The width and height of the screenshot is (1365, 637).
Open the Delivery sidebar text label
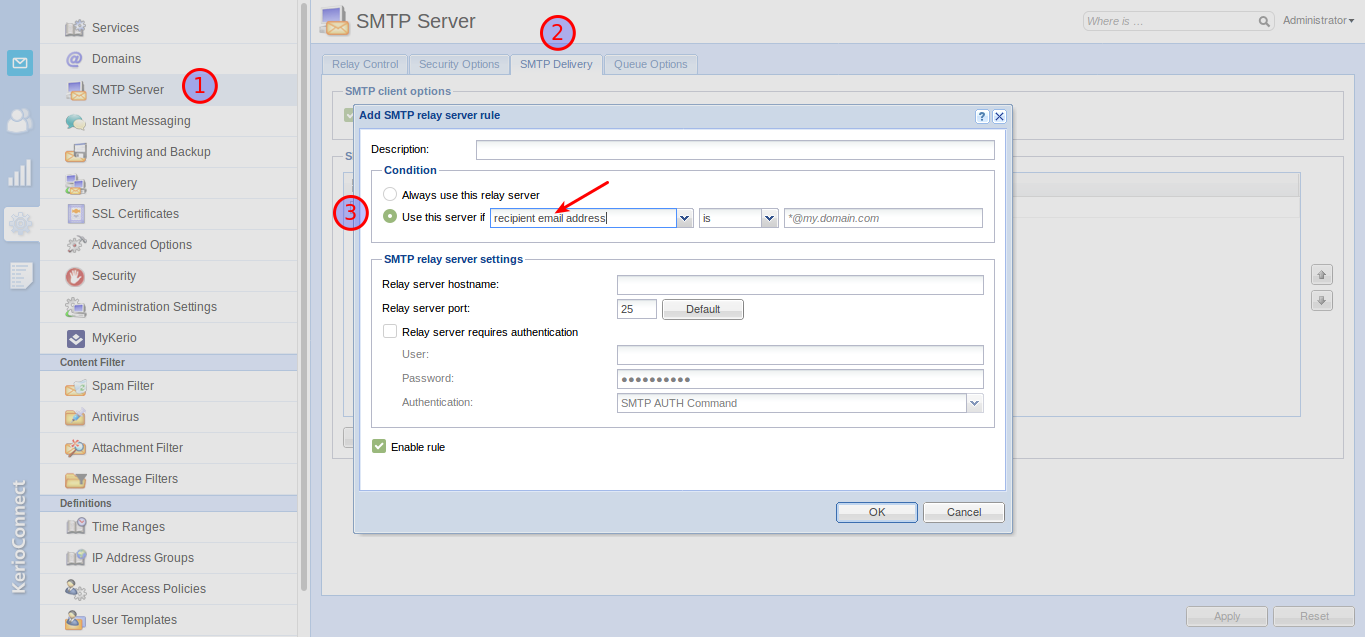tap(114, 183)
